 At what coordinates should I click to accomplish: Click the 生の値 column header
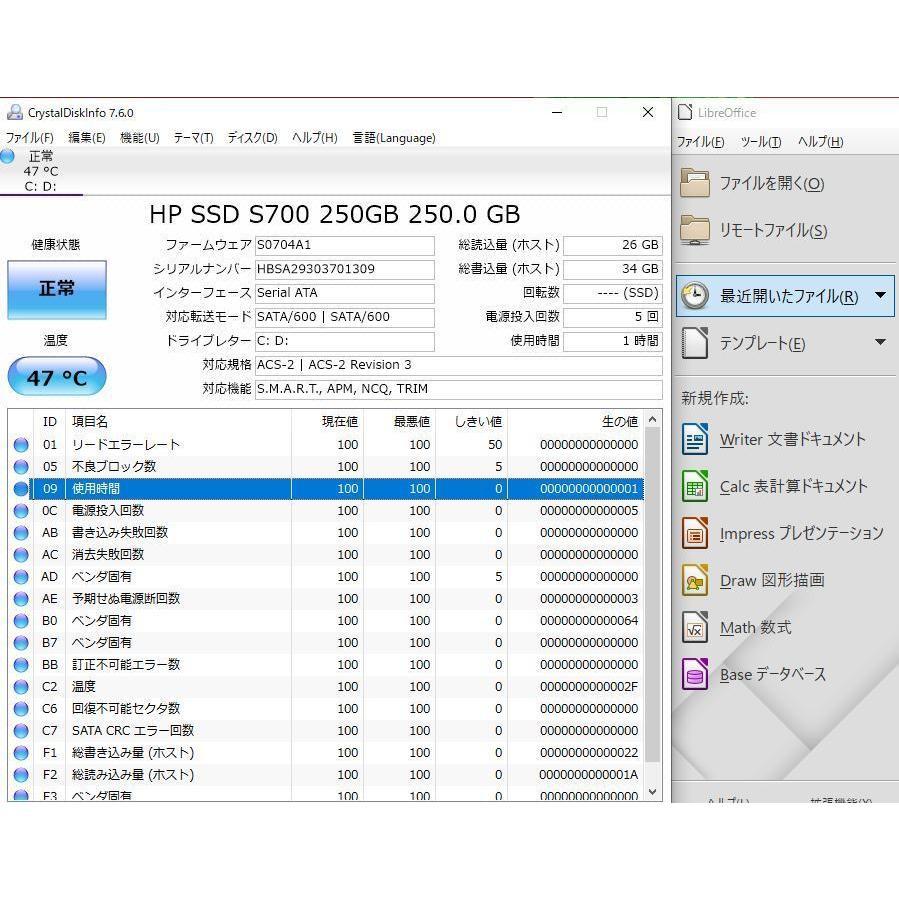coord(576,421)
